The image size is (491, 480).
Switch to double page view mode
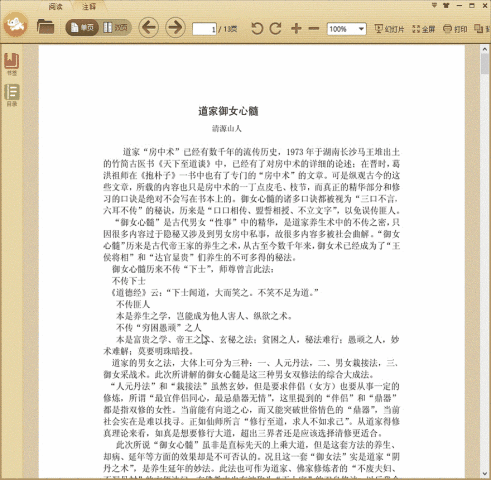click(115, 27)
